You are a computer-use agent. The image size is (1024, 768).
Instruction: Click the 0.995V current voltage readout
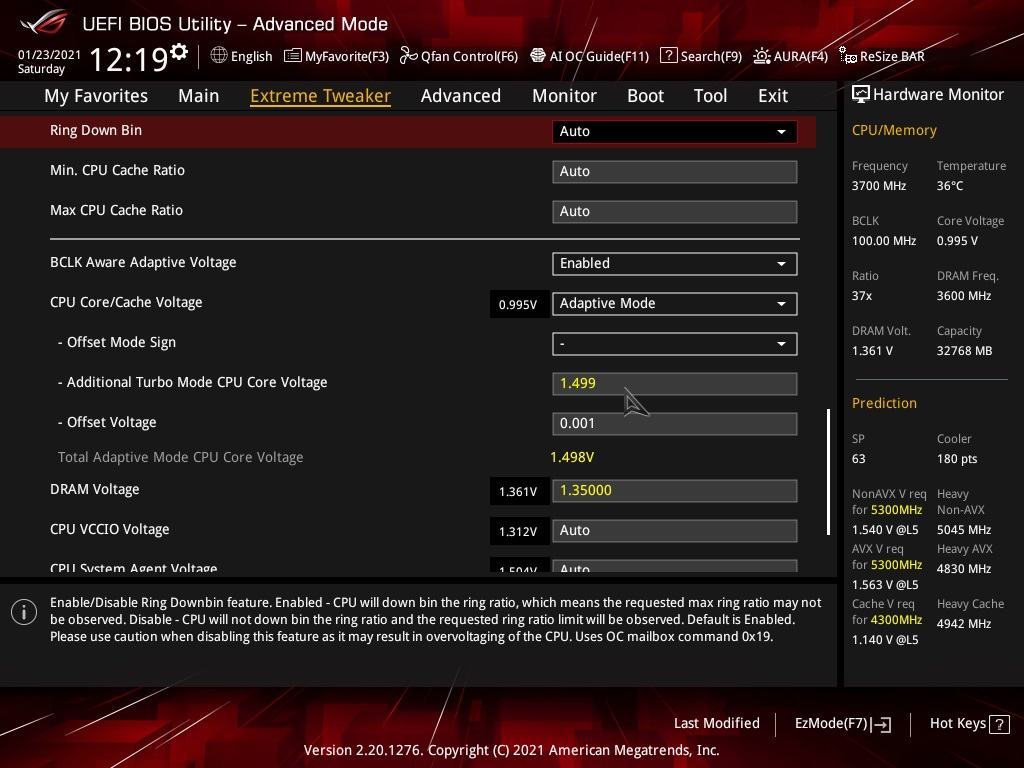pos(518,305)
